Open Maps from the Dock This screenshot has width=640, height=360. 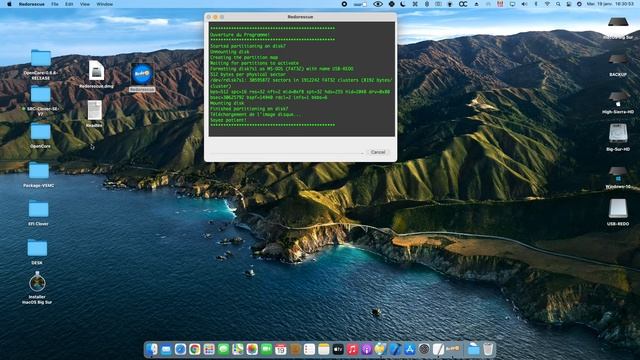click(238, 349)
